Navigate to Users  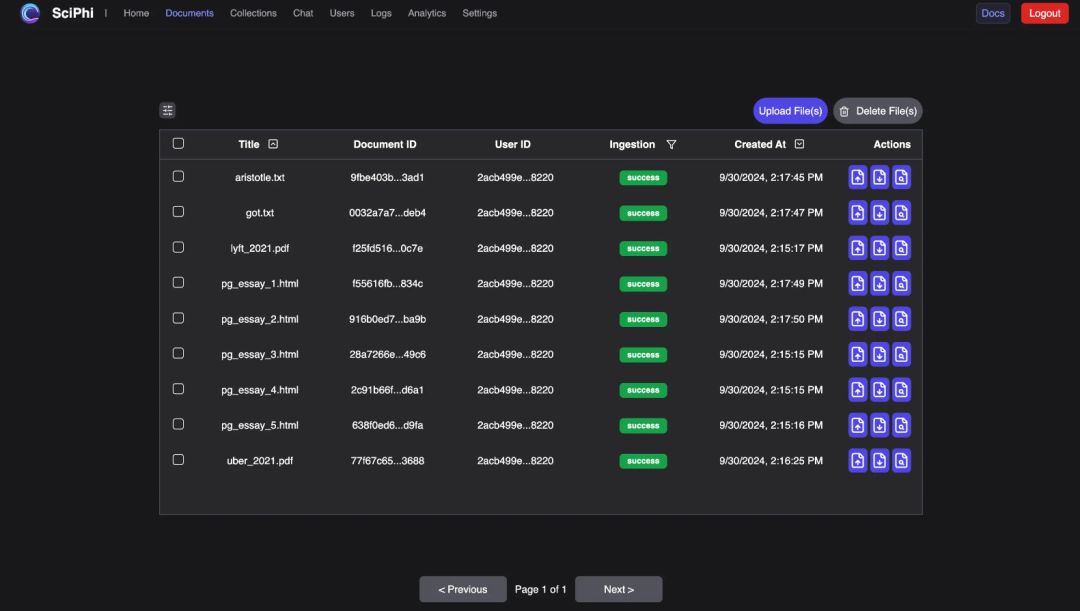coord(342,13)
